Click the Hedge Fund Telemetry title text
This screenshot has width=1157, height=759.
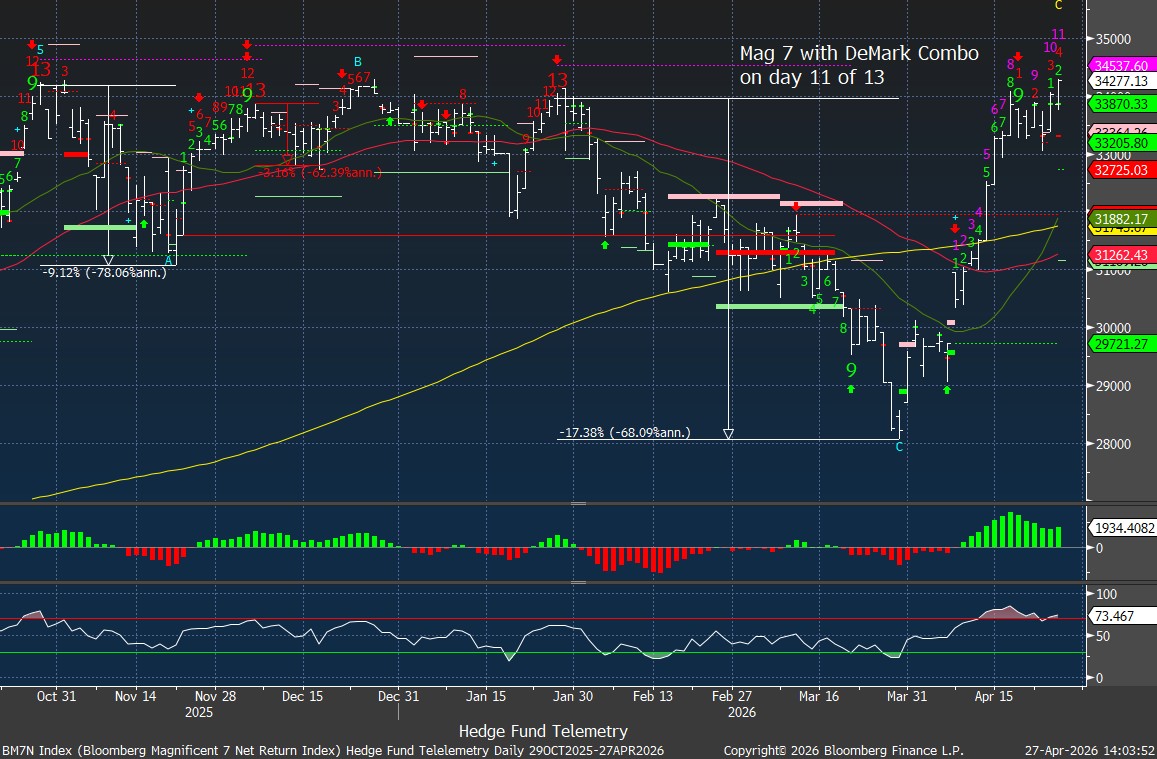[543, 731]
